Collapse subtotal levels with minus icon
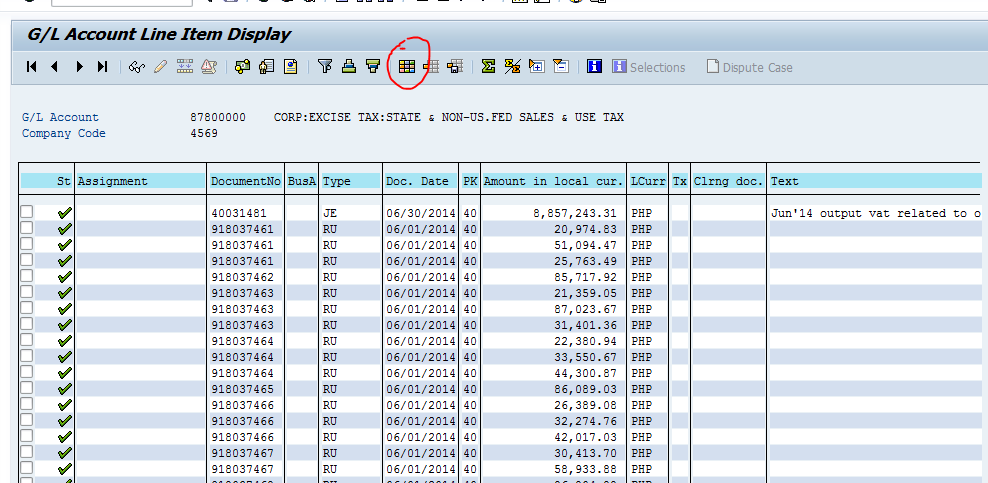 [x=561, y=65]
